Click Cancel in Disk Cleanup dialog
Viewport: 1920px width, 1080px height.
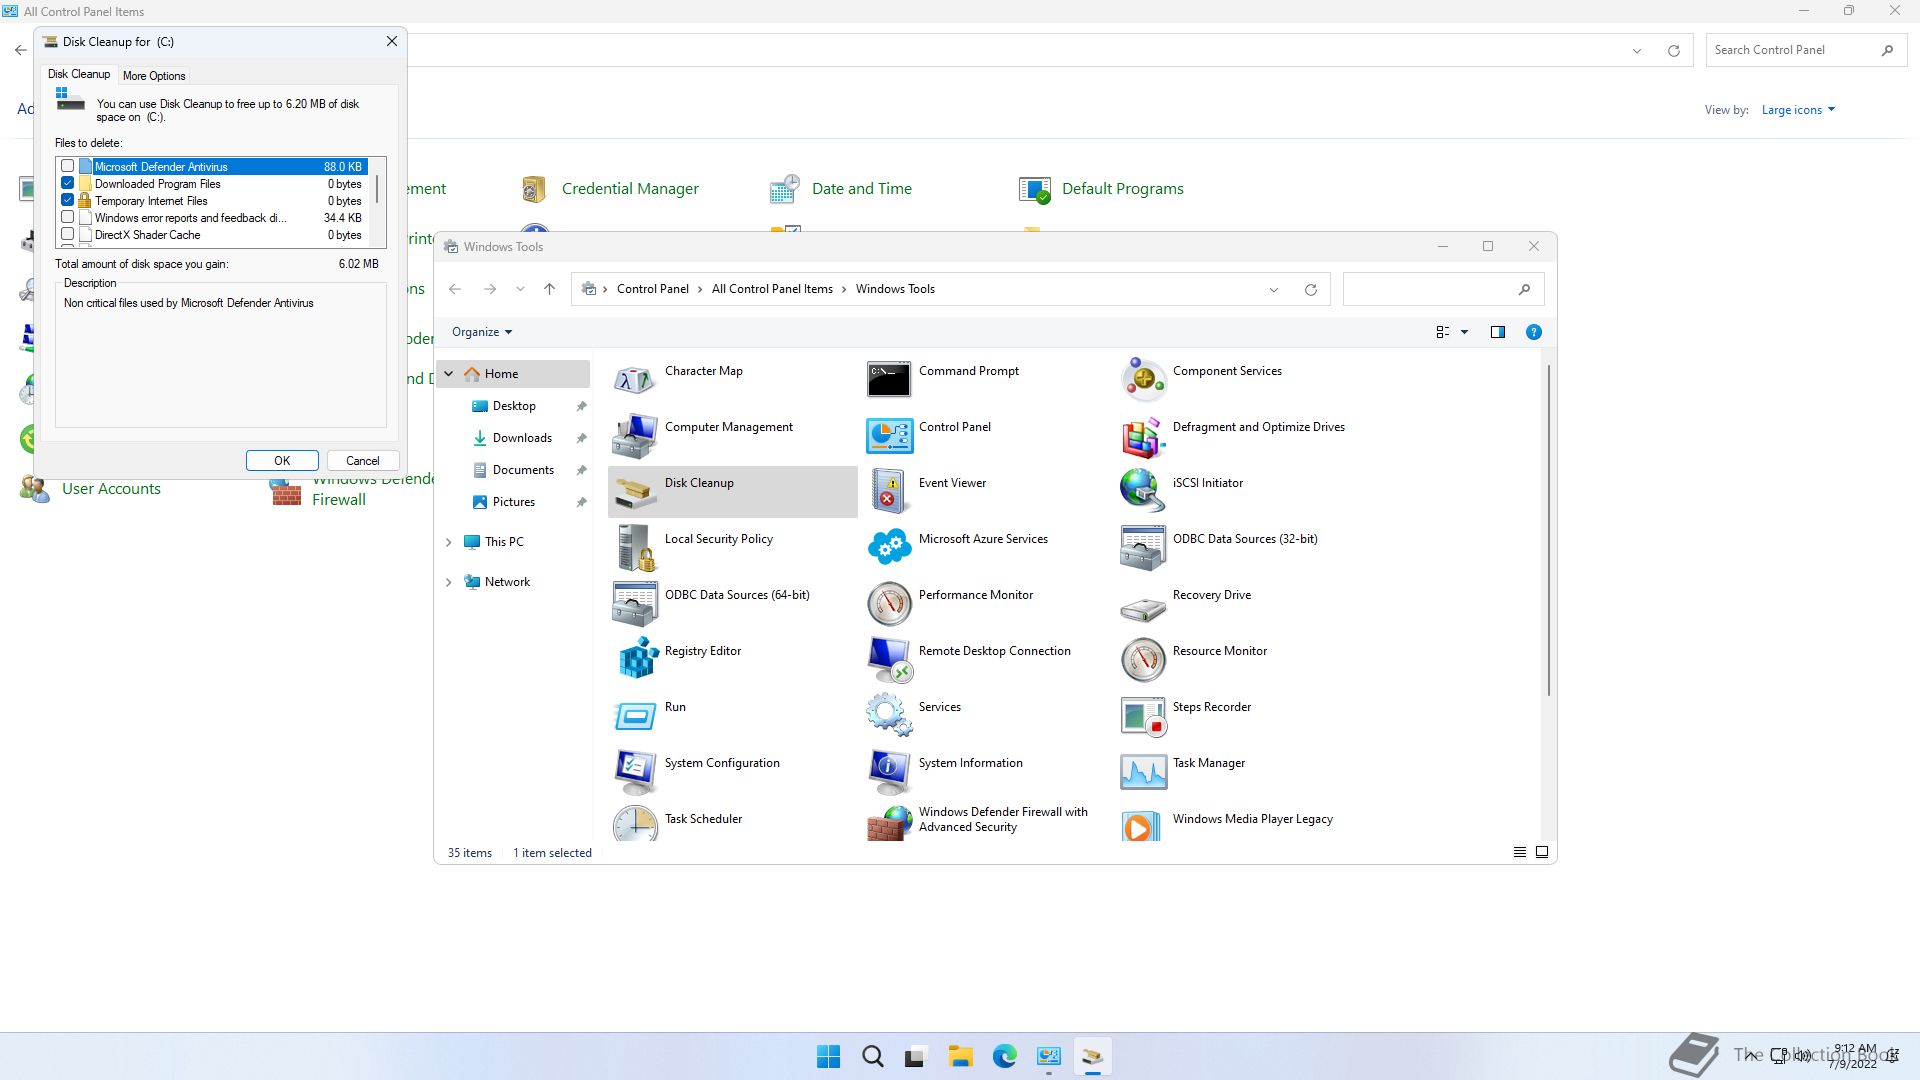pos(363,461)
